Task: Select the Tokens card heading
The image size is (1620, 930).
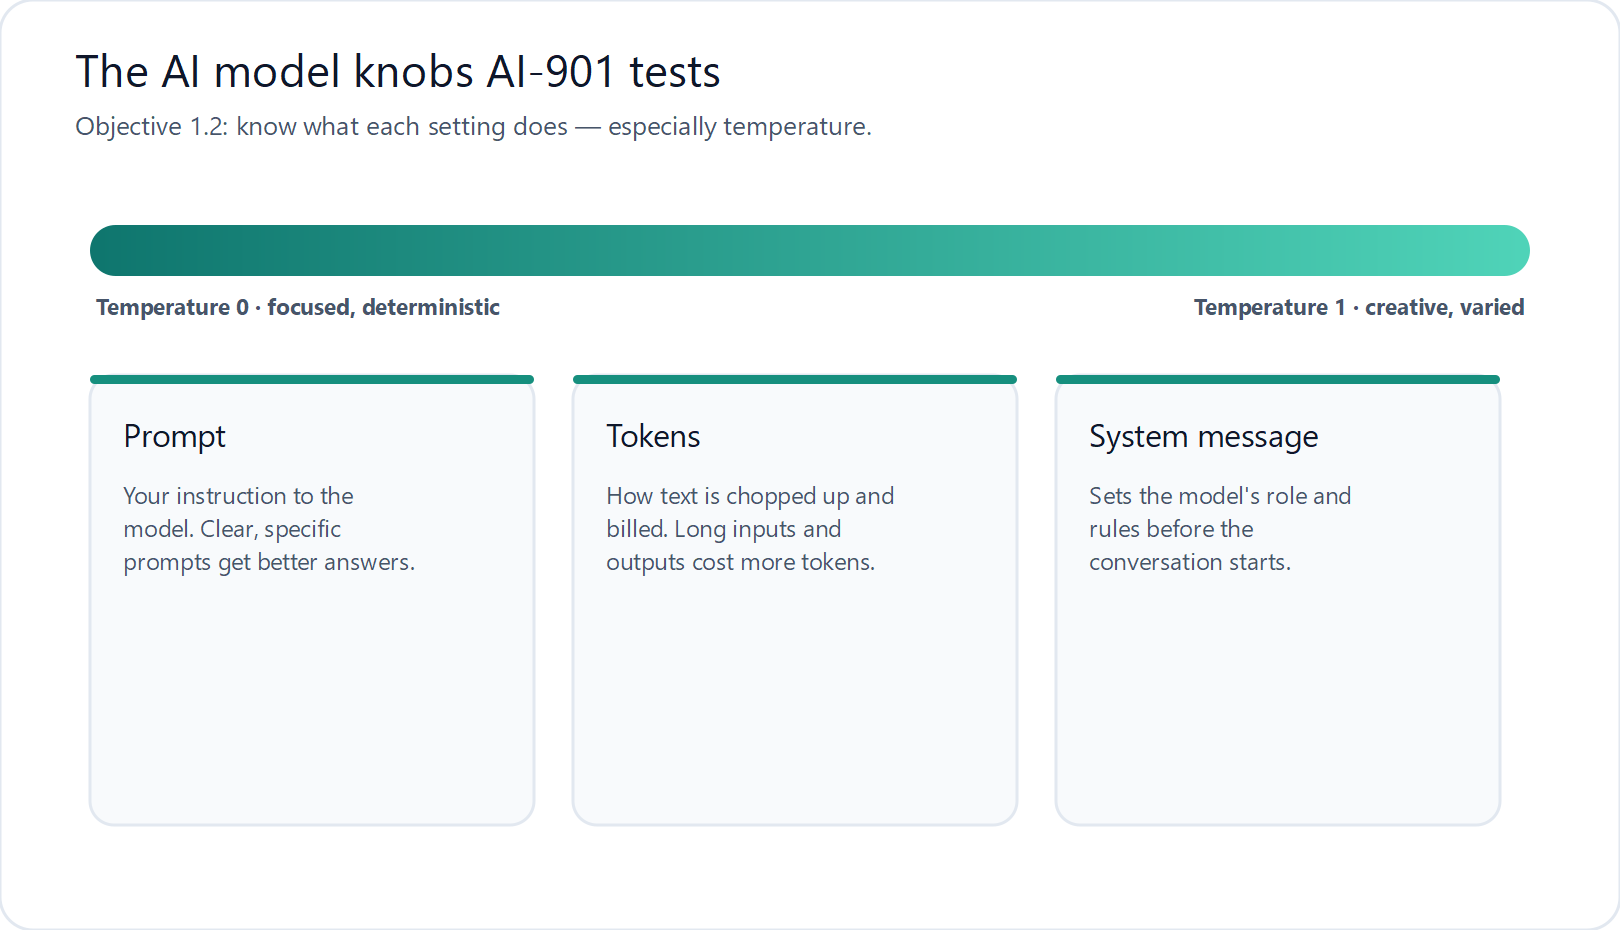Action: pos(653,437)
